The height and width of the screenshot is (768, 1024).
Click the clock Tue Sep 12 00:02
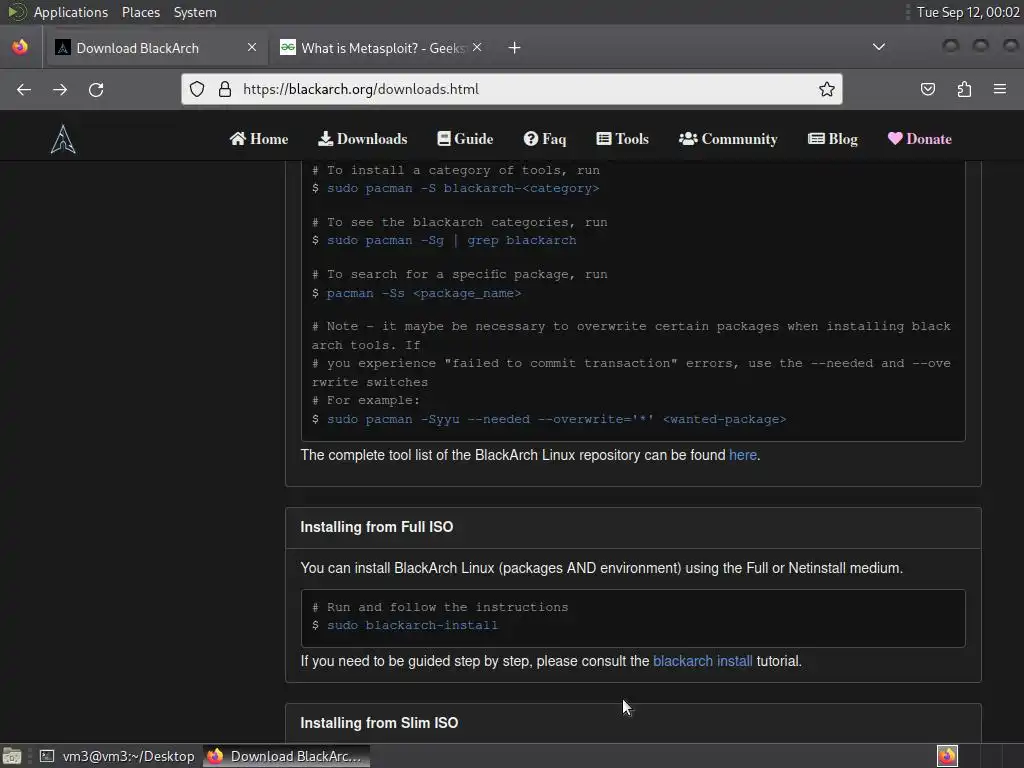click(968, 12)
